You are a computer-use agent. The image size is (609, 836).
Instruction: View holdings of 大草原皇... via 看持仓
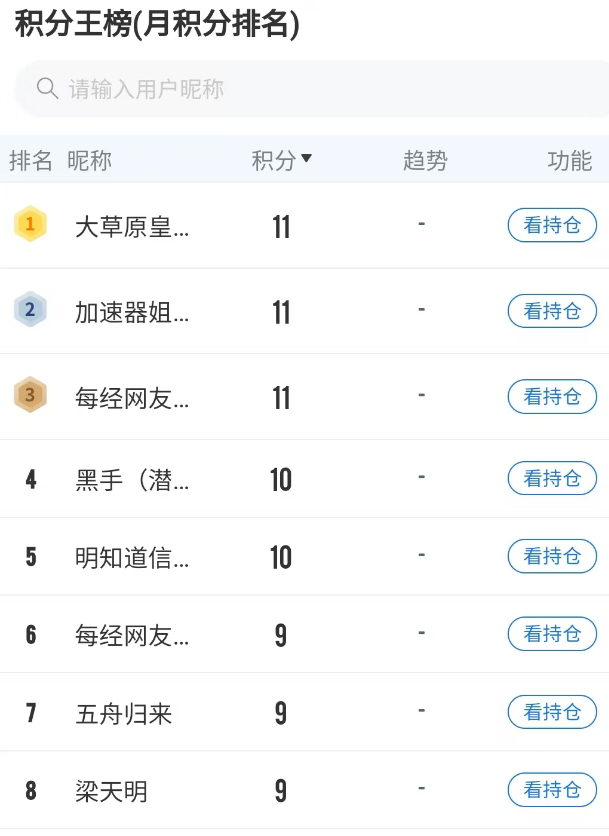click(552, 225)
